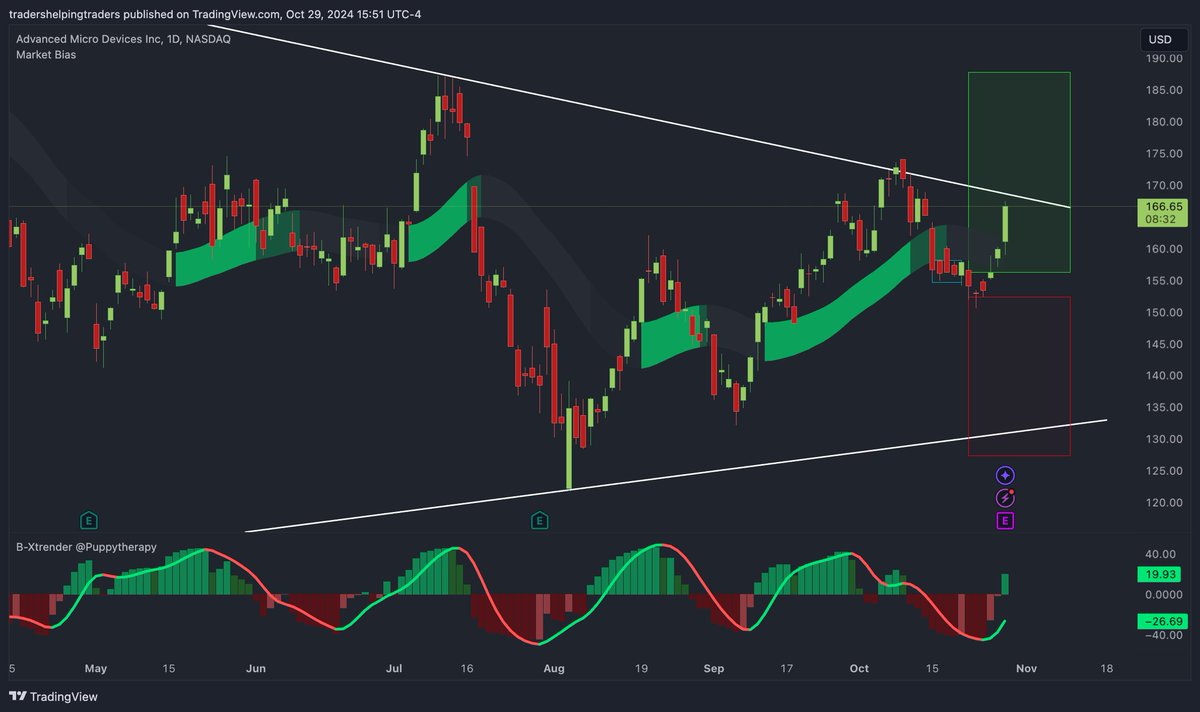Click the 190.00 price axis label
The height and width of the screenshot is (712, 1200).
[1164, 59]
